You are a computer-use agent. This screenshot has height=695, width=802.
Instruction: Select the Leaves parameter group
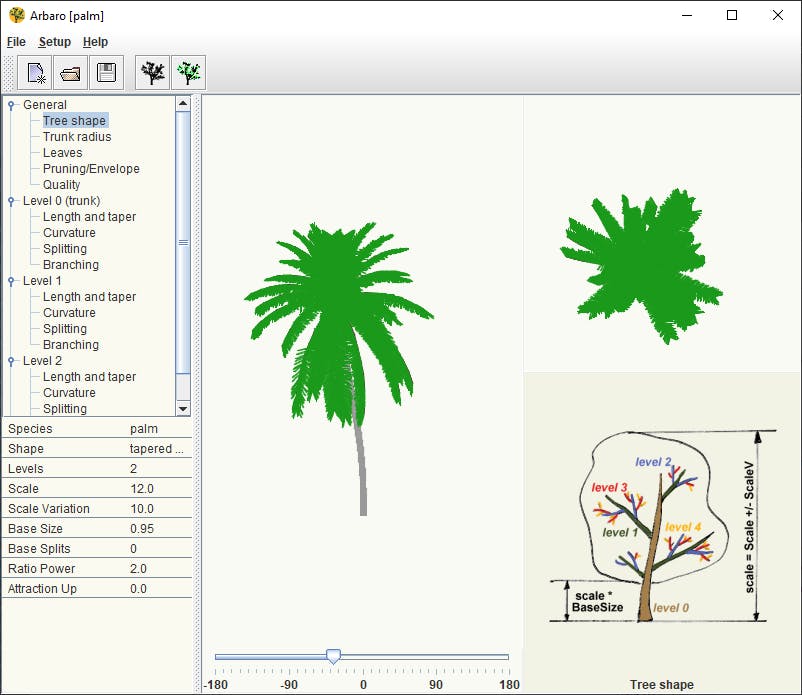pos(63,153)
